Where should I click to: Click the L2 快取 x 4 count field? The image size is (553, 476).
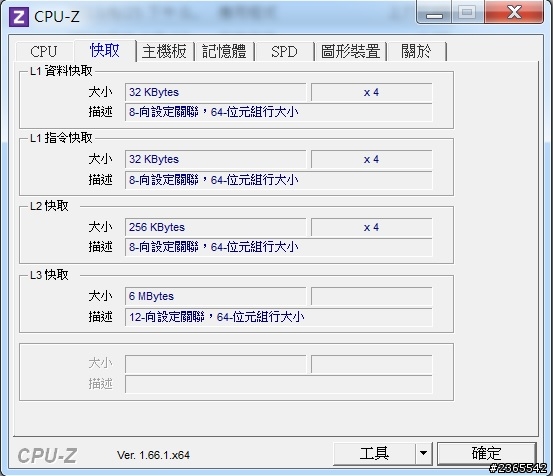click(x=371, y=227)
